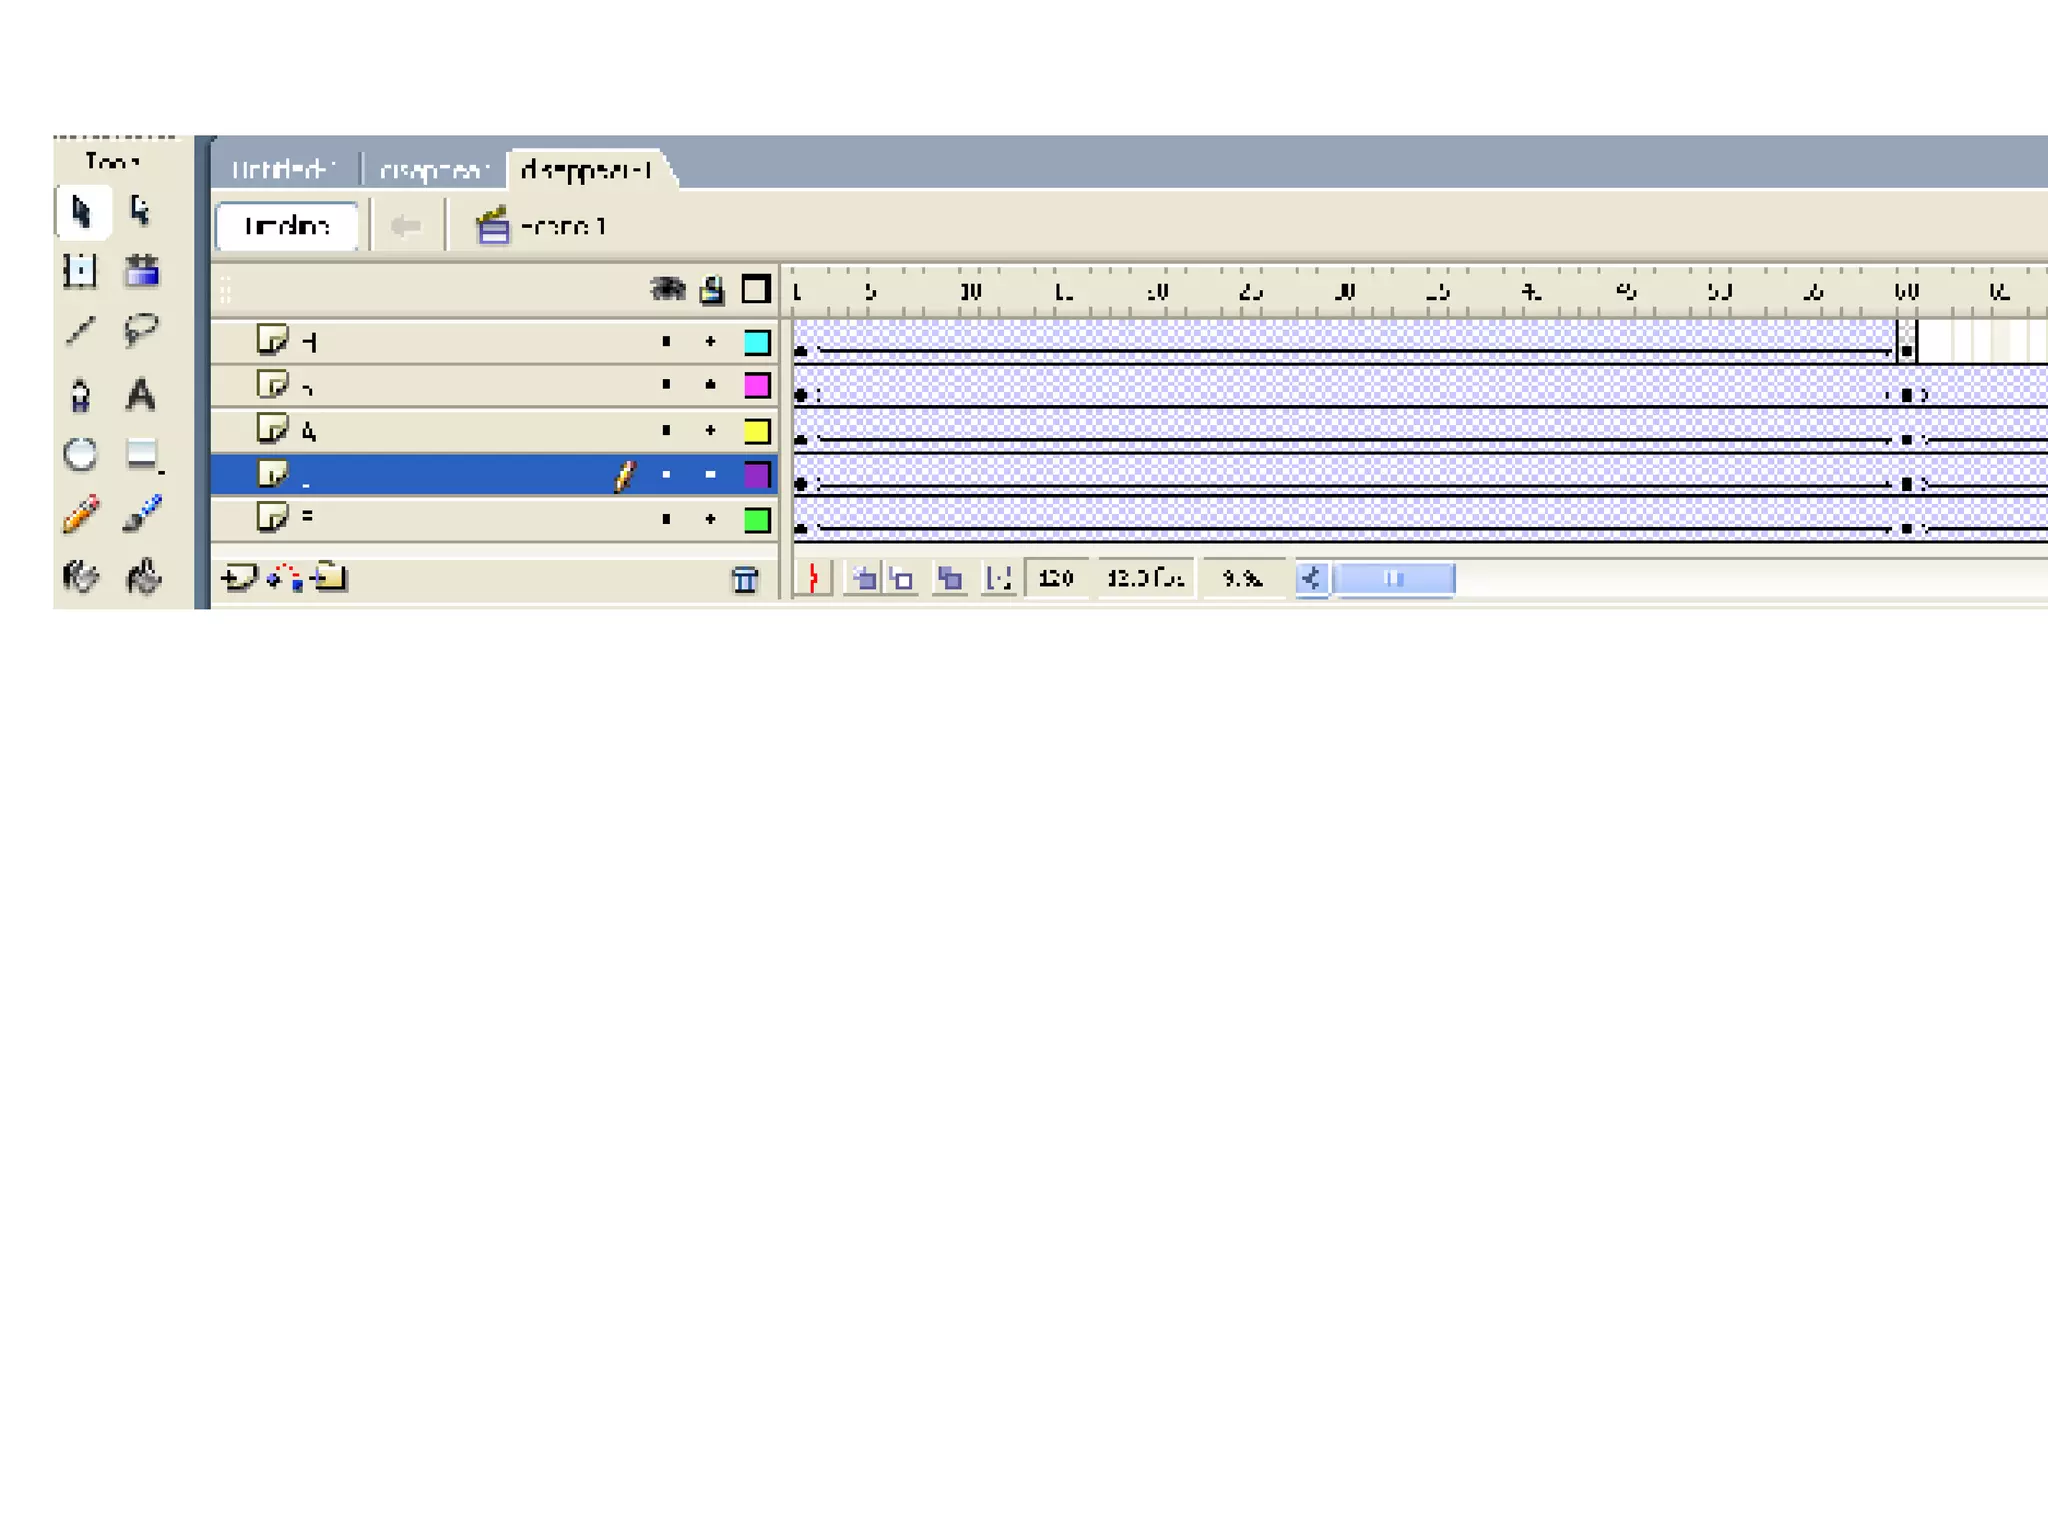The height and width of the screenshot is (1536, 2048).
Task: Toggle visibility of all layers via the eye icon
Action: tap(667, 290)
